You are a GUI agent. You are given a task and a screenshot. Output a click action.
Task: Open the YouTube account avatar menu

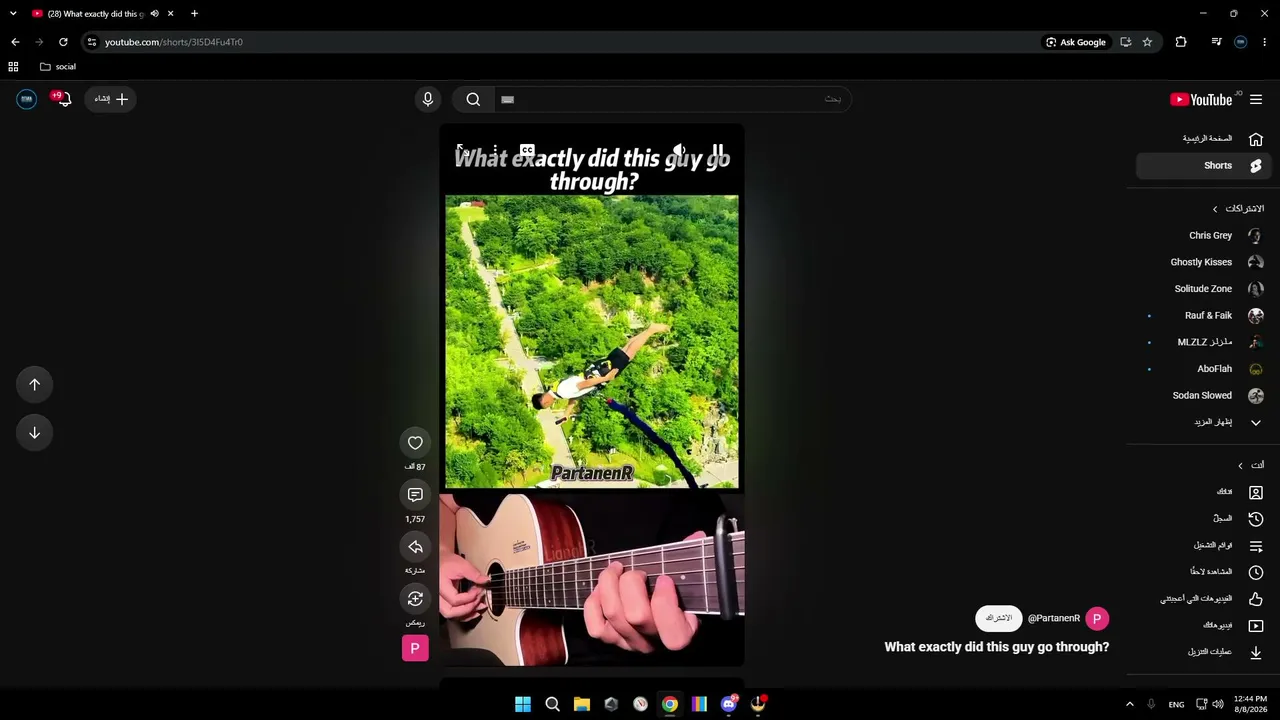point(27,99)
